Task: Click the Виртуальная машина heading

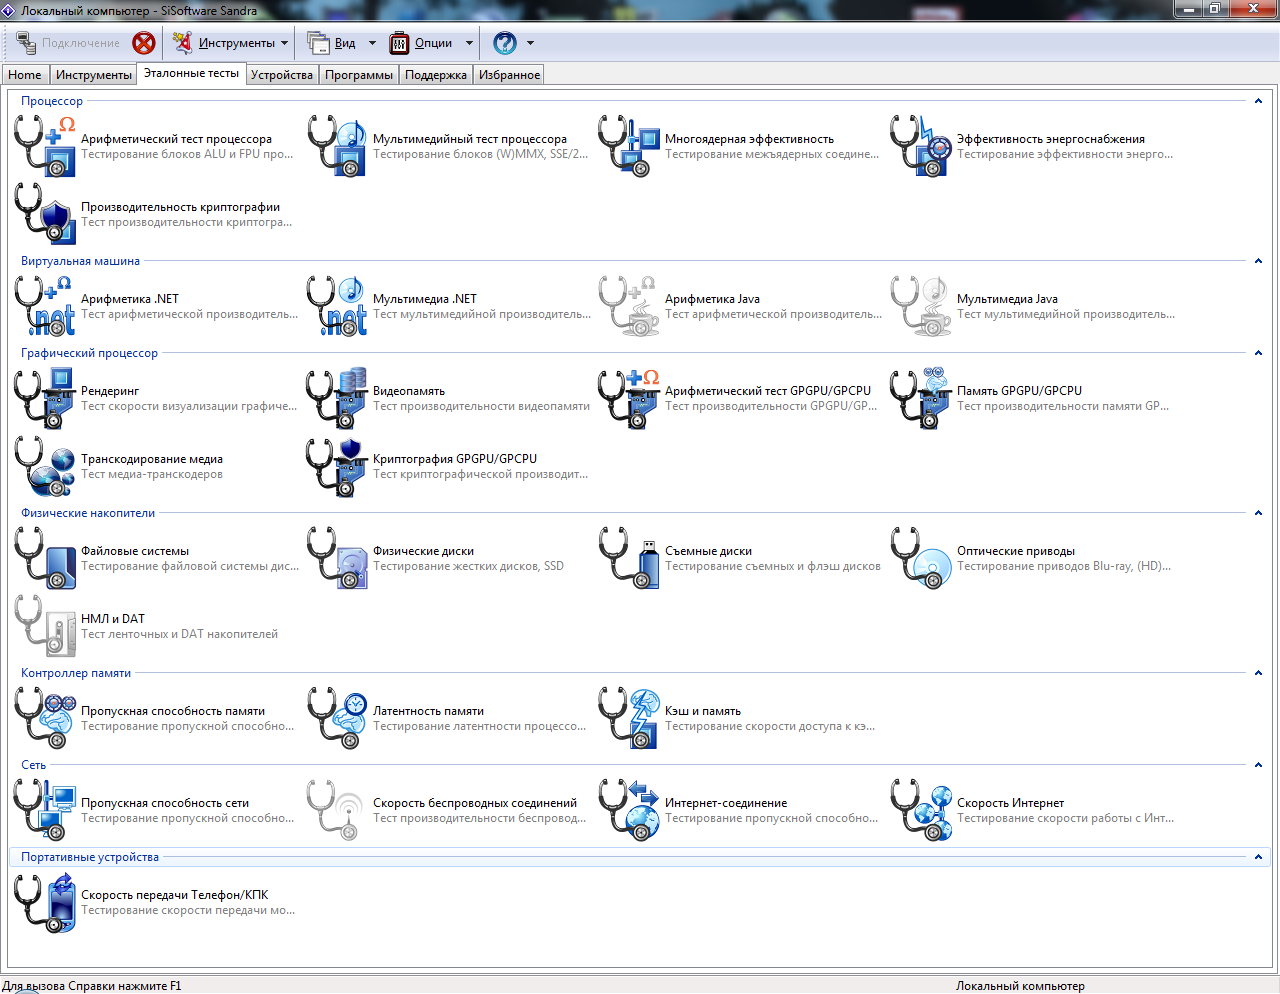Action: 80,261
